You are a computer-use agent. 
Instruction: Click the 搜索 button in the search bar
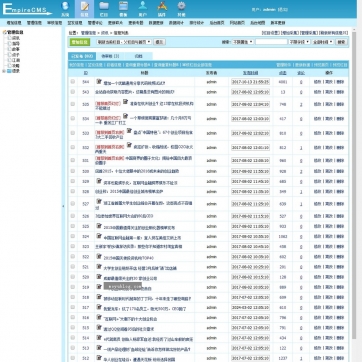click(x=341, y=42)
